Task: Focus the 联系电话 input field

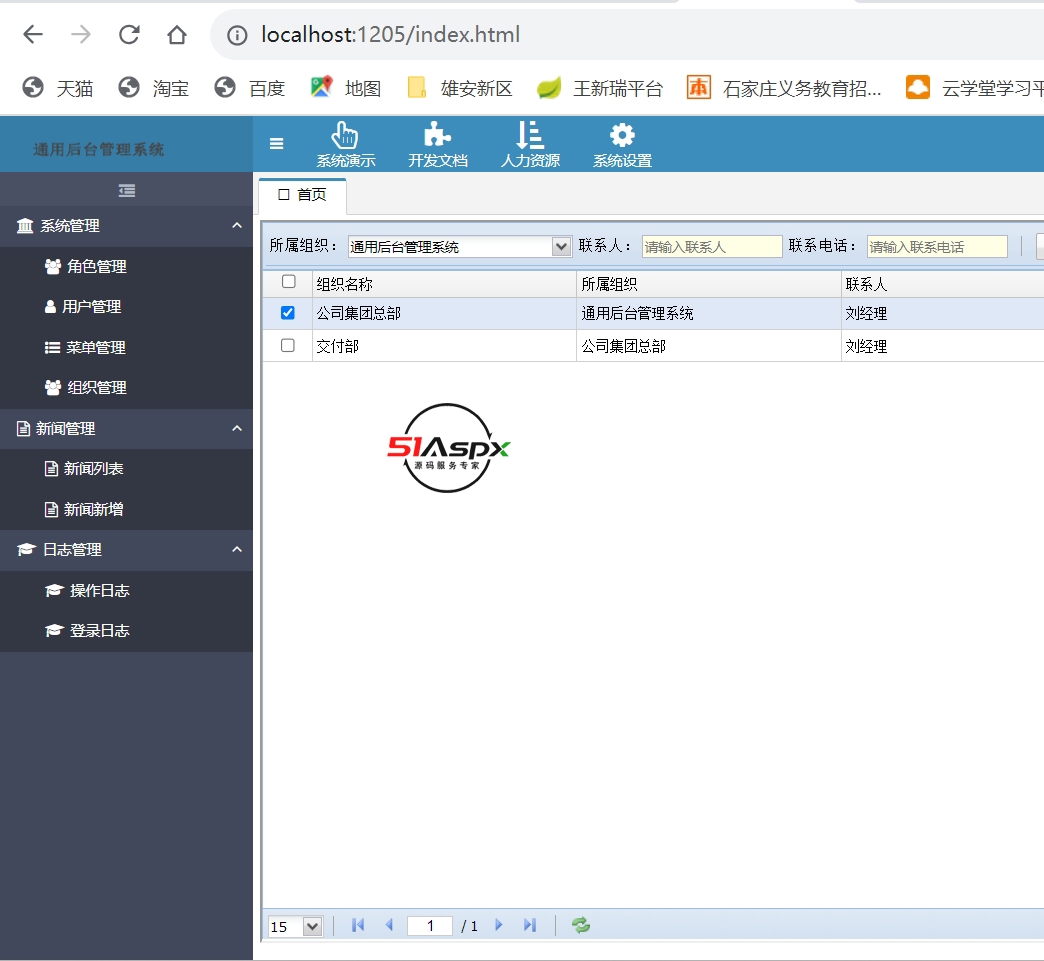Action: click(x=937, y=246)
